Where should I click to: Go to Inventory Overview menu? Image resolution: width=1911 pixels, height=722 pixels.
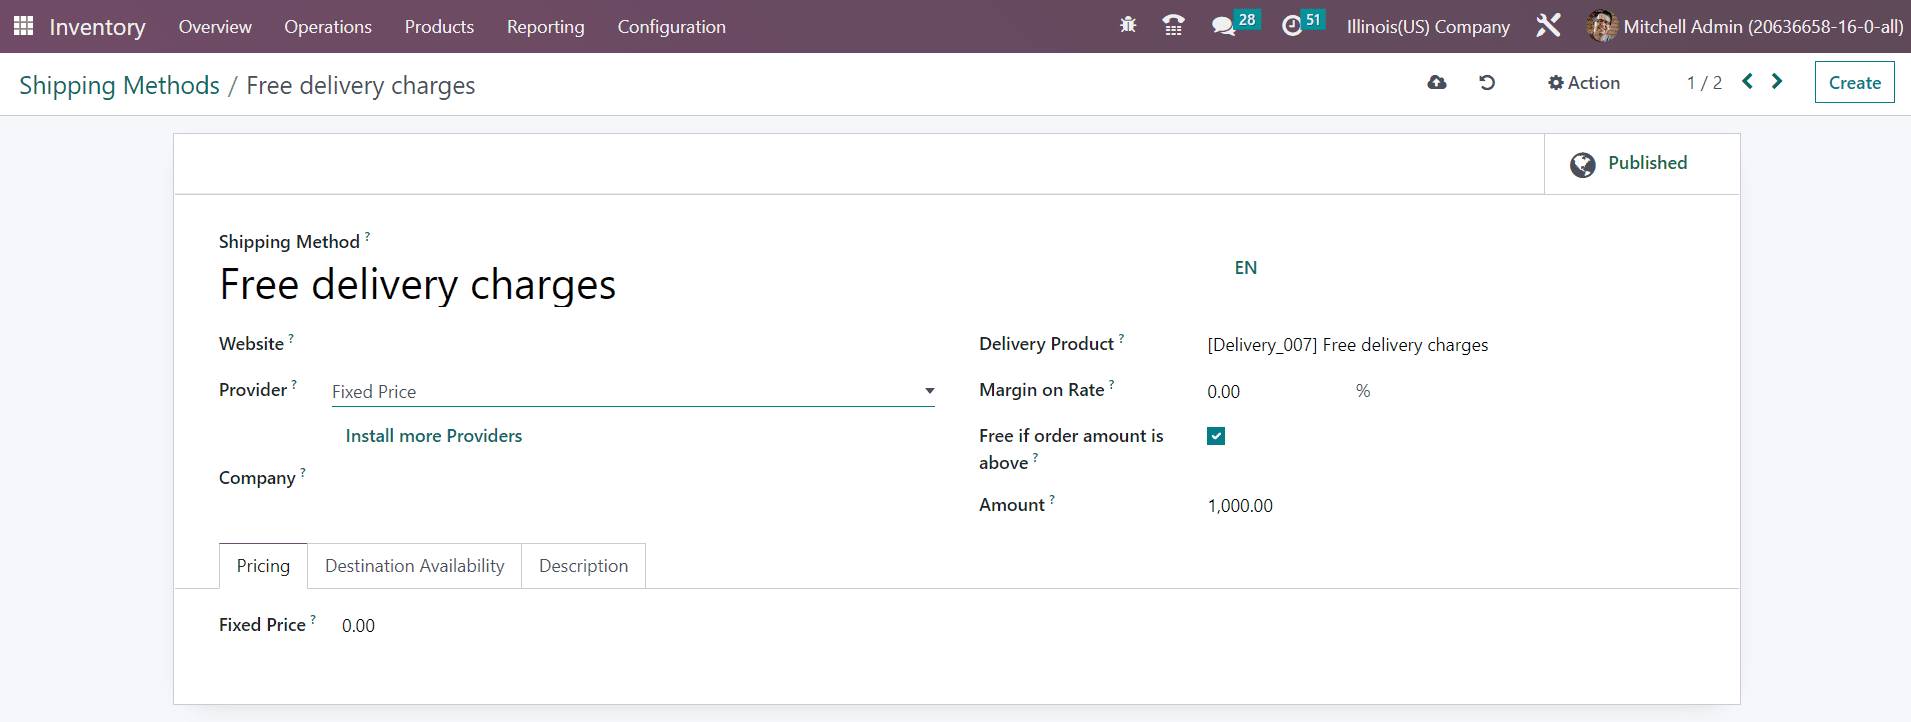pyautogui.click(x=215, y=27)
